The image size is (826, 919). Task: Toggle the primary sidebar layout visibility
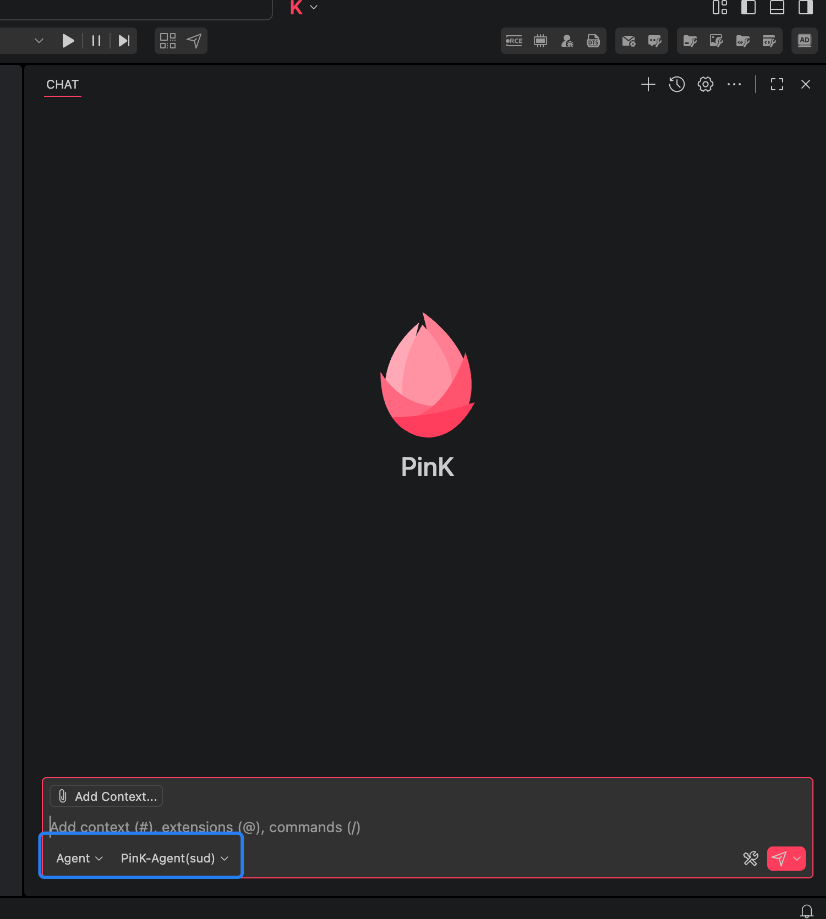tap(748, 7)
